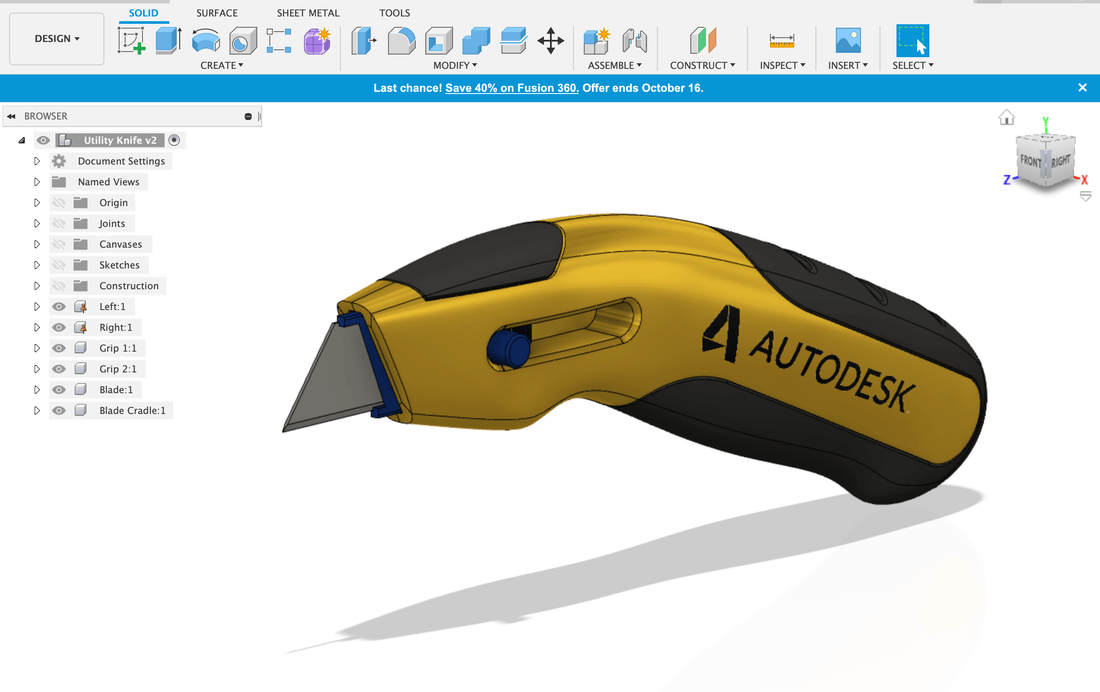1100x692 pixels.
Task: Go to Home view on ViewCube
Action: click(x=1007, y=117)
